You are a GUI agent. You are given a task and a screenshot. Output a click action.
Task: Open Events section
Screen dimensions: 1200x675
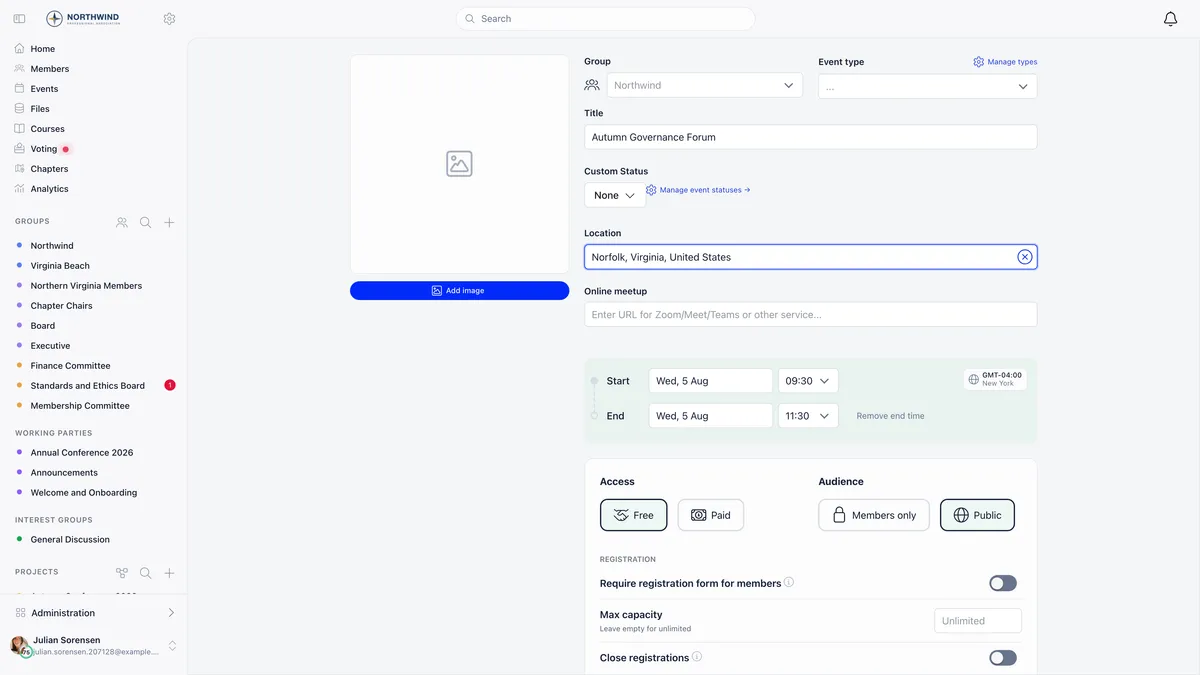pos(44,89)
